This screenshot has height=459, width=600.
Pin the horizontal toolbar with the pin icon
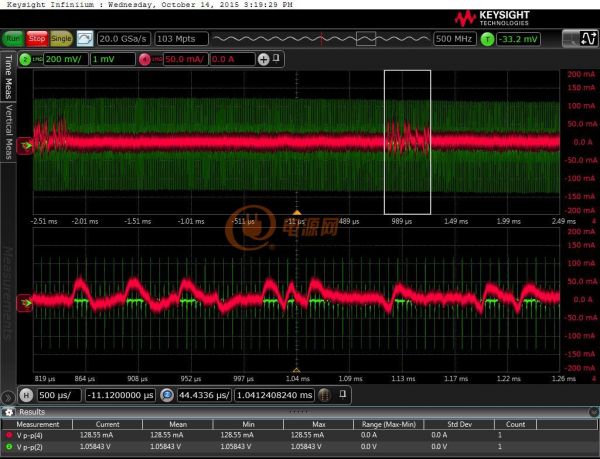(x=343, y=394)
